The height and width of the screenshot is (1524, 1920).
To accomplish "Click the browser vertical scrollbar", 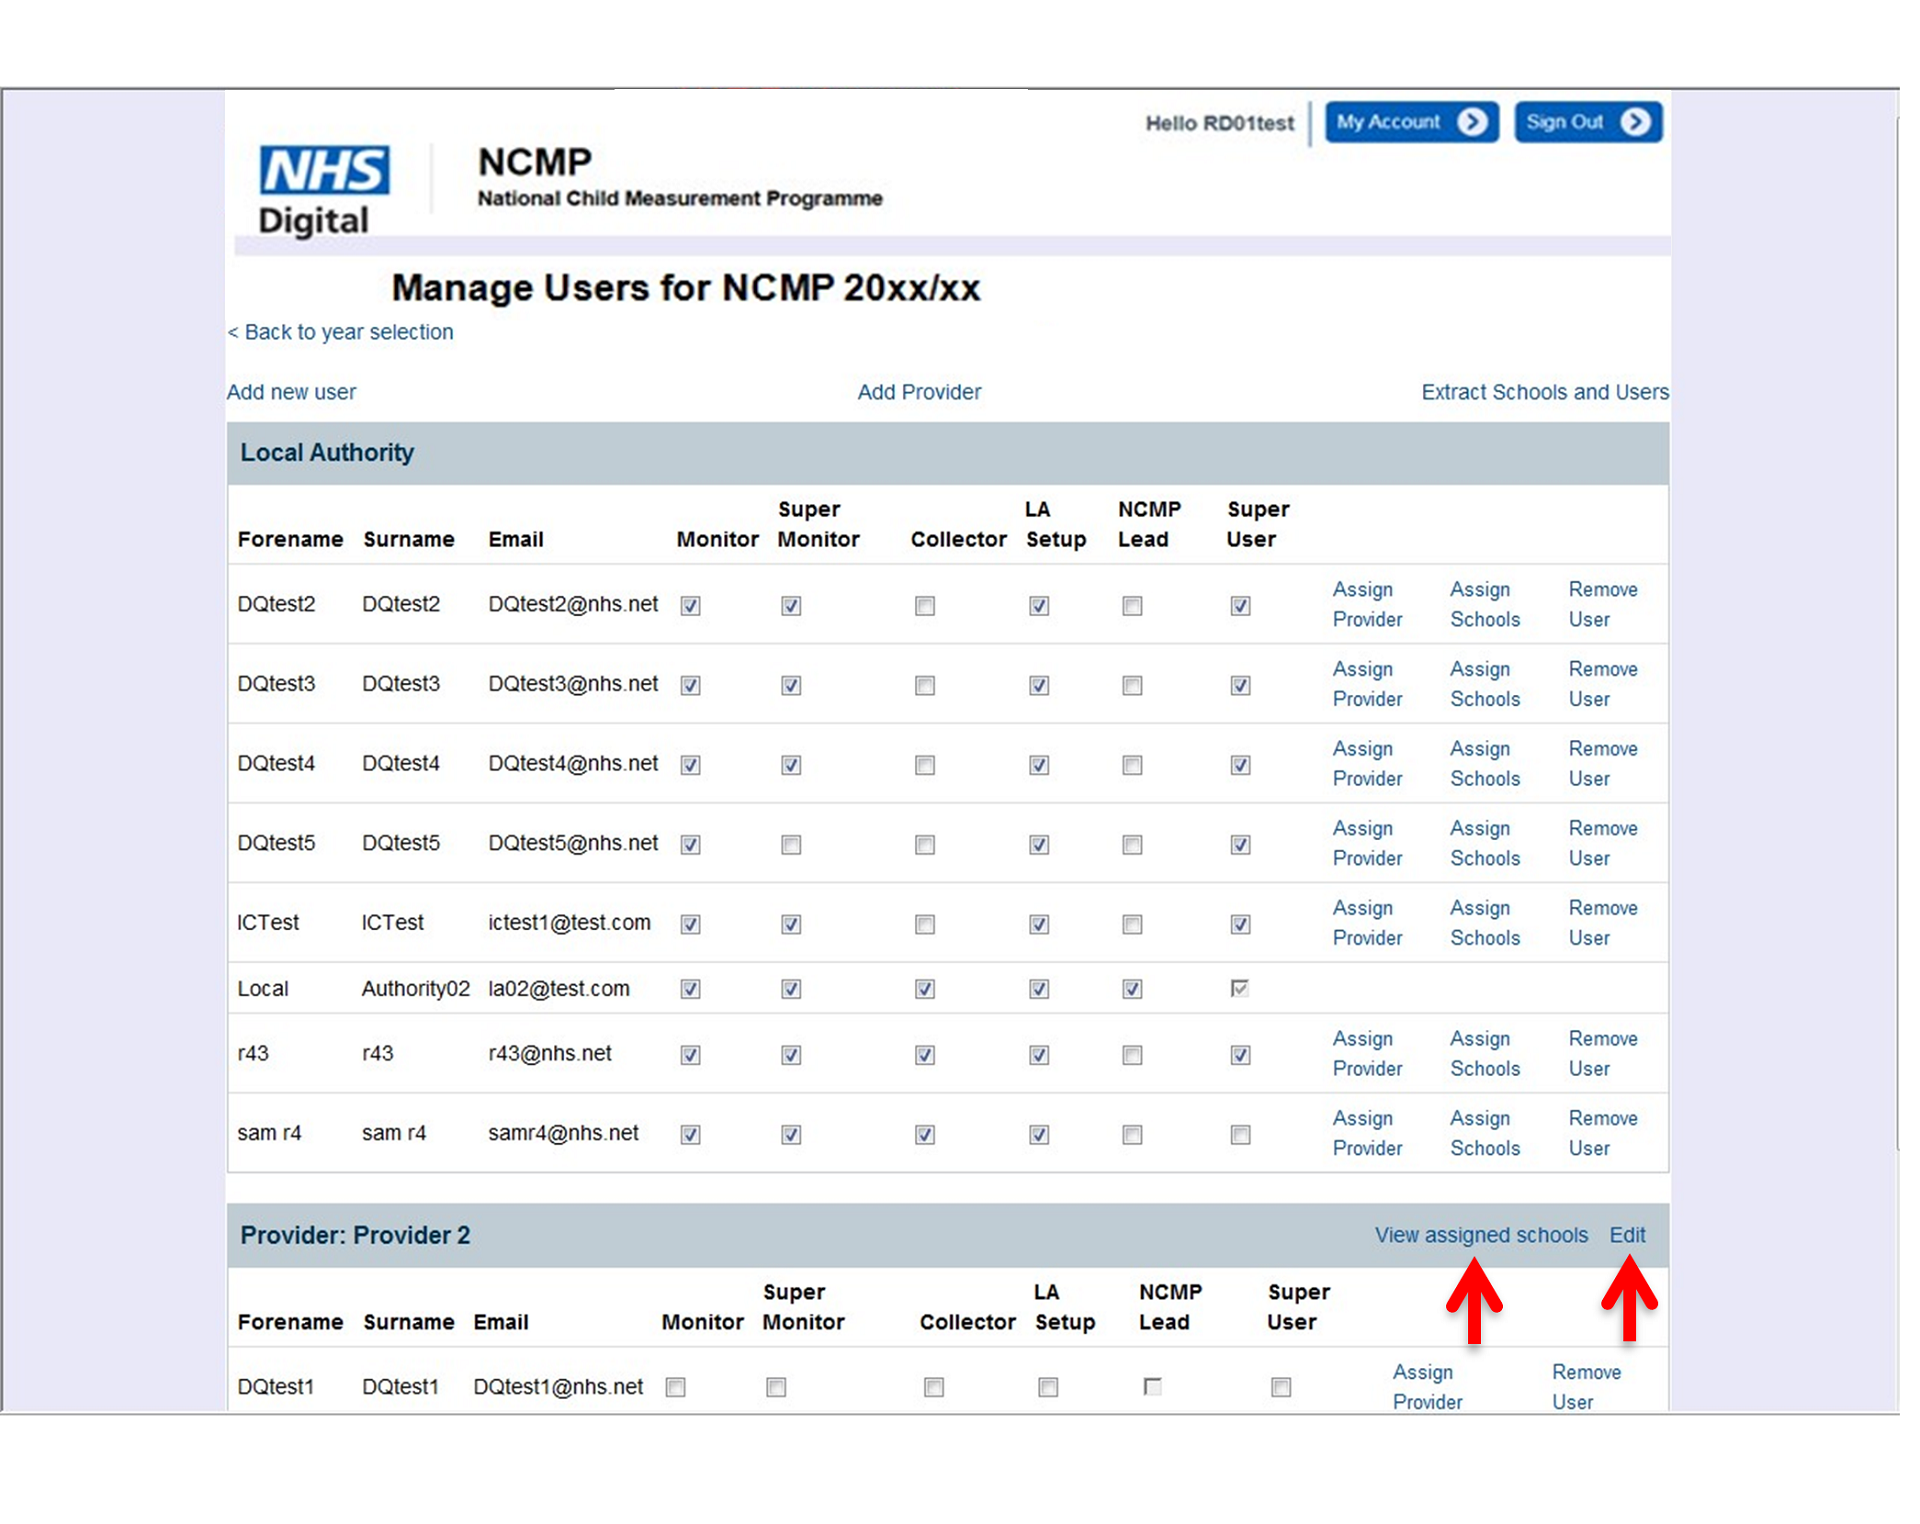I will [x=1897, y=635].
